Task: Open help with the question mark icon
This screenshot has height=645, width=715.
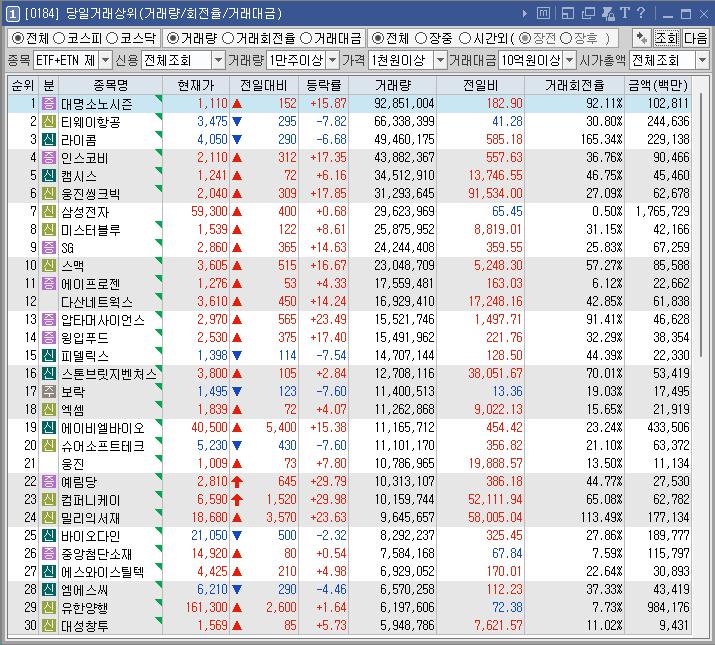Action: click(641, 13)
